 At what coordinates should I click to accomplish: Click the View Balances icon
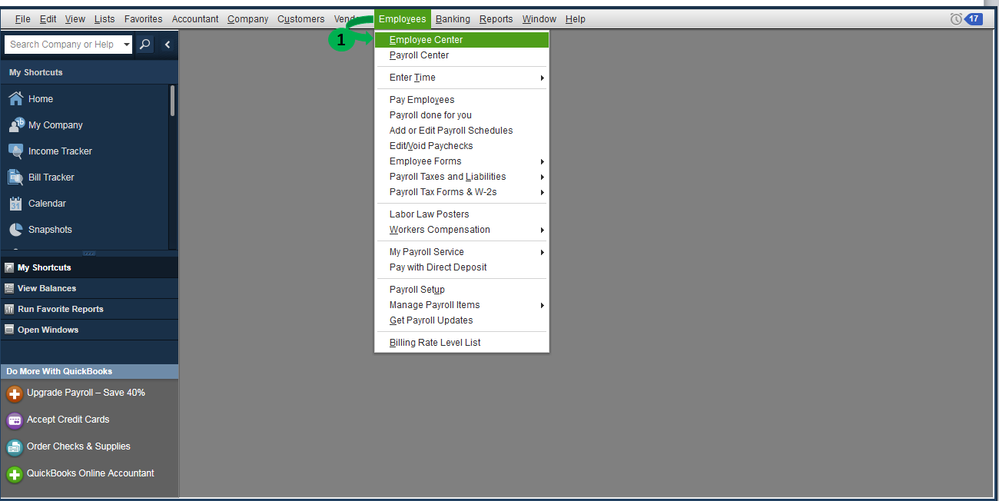[9, 288]
